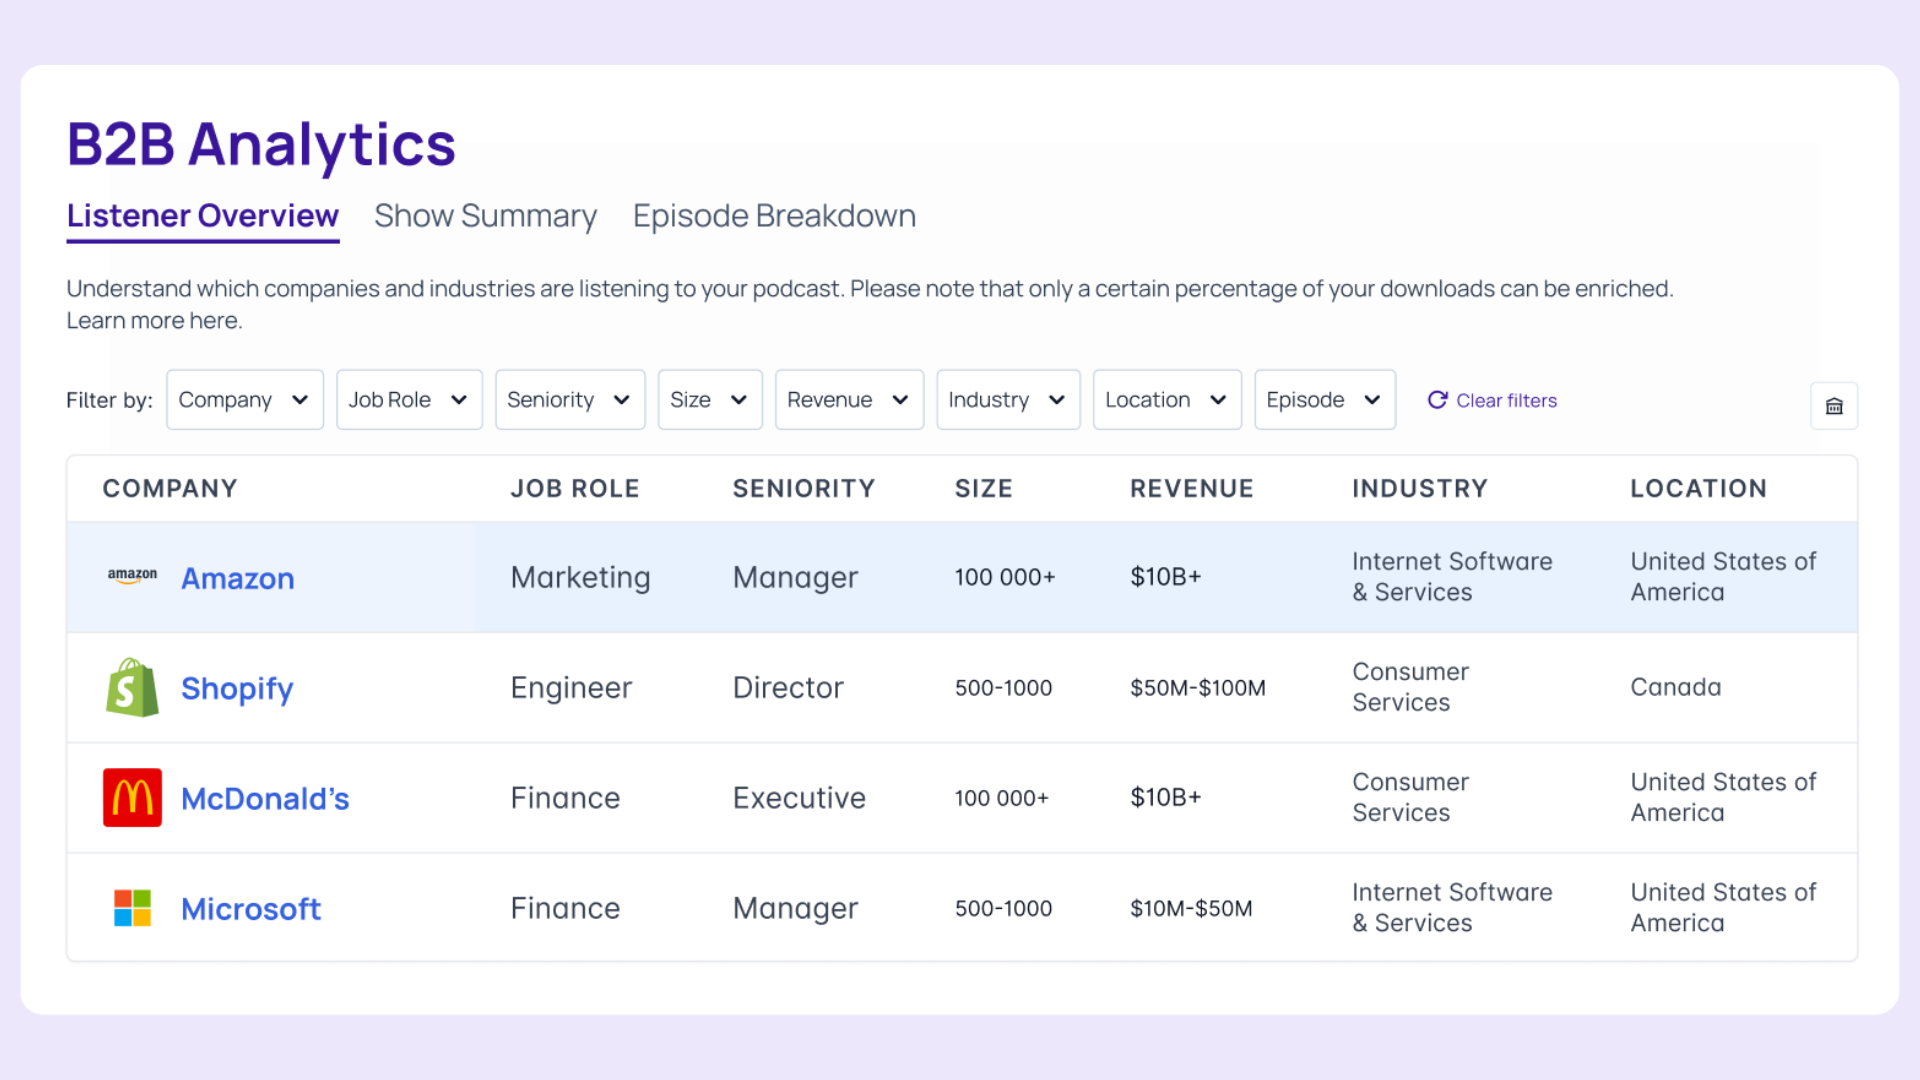Expand the Size filter dropdown
The image size is (1920, 1080).
coord(709,400)
